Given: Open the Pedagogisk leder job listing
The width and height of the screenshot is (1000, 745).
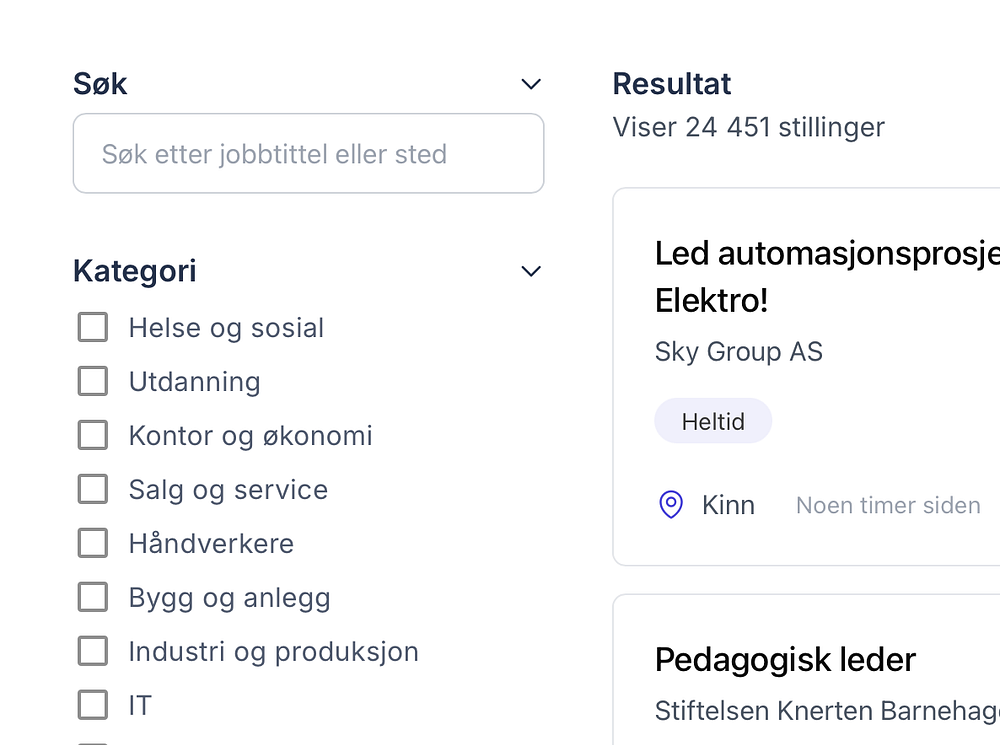Looking at the screenshot, I should 785,660.
